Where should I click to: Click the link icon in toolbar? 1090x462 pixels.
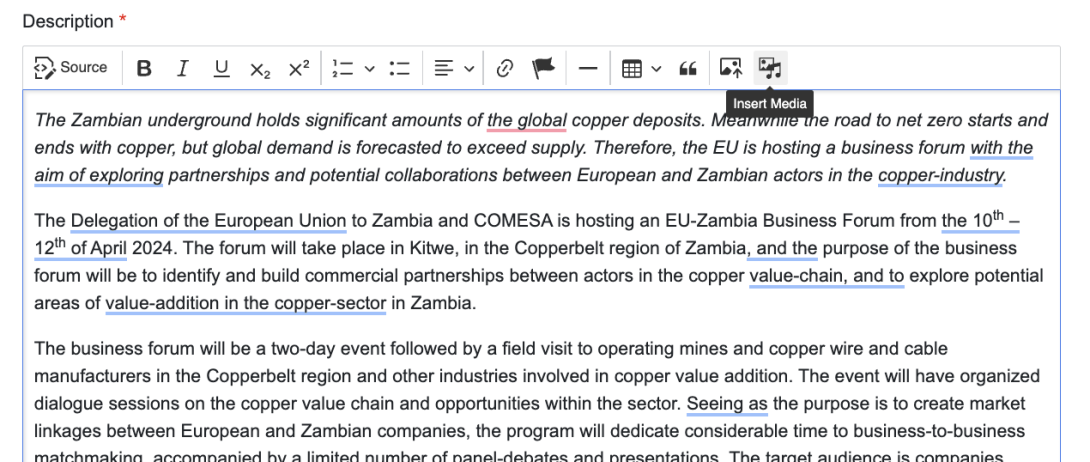click(505, 68)
